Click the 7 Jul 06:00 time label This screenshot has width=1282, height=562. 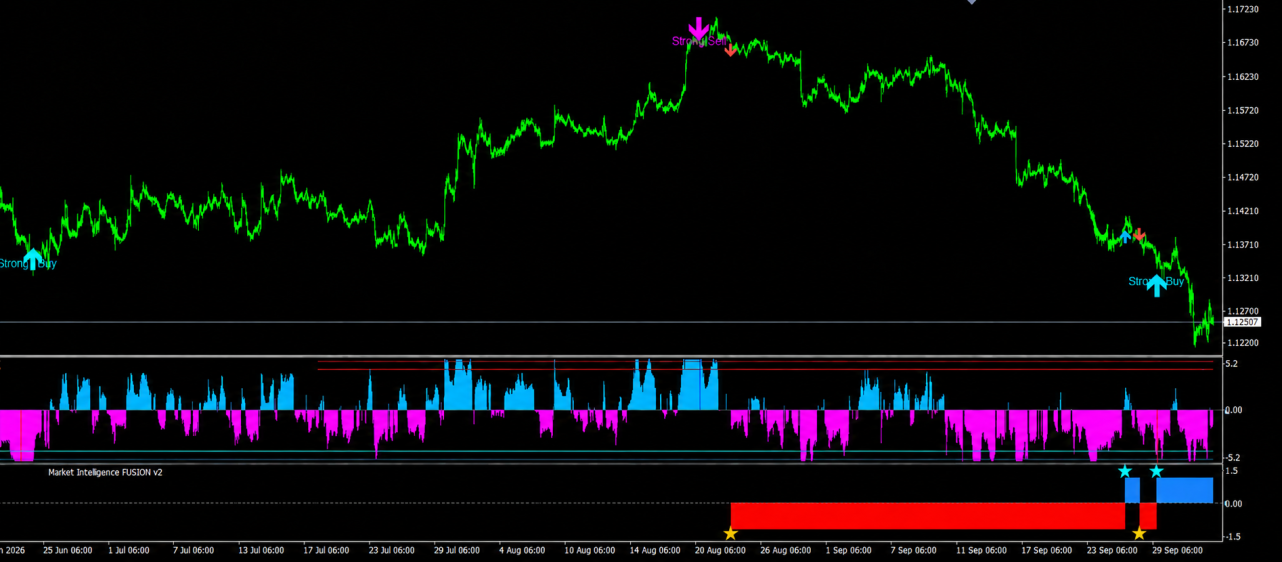click(194, 550)
